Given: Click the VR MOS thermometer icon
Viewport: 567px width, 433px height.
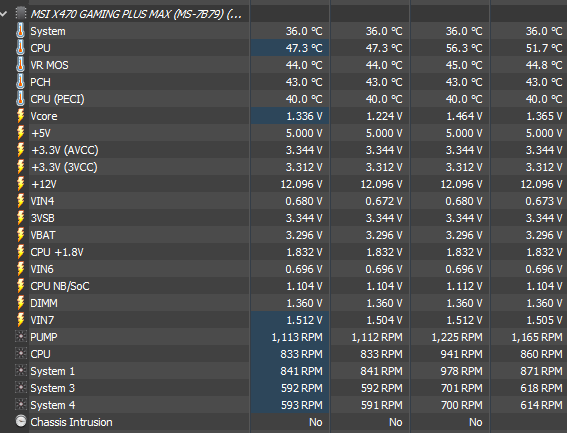Looking at the screenshot, I should point(21,65).
